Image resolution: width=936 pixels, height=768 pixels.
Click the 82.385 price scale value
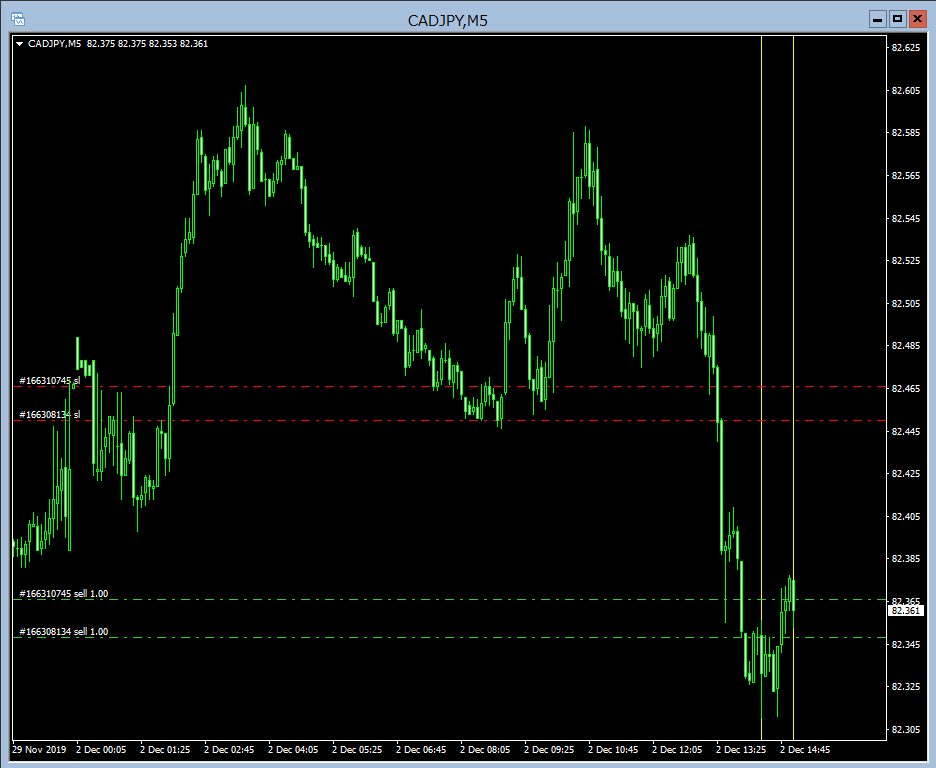click(906, 559)
